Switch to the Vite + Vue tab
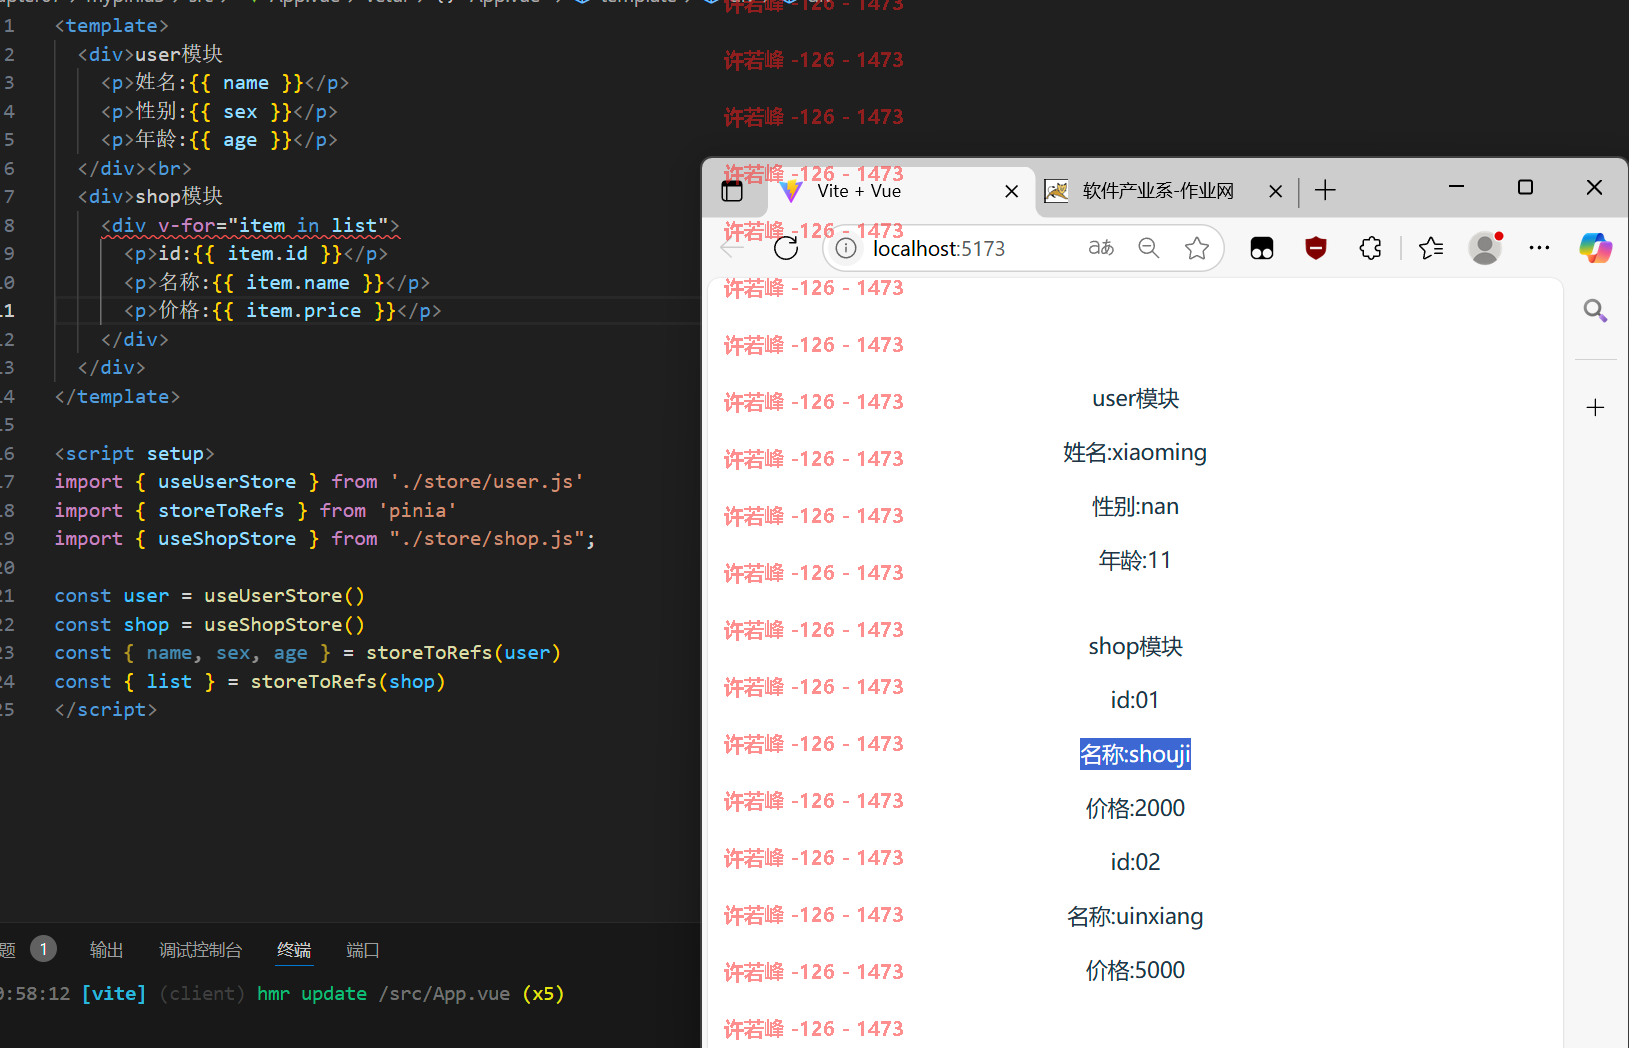 [x=900, y=191]
